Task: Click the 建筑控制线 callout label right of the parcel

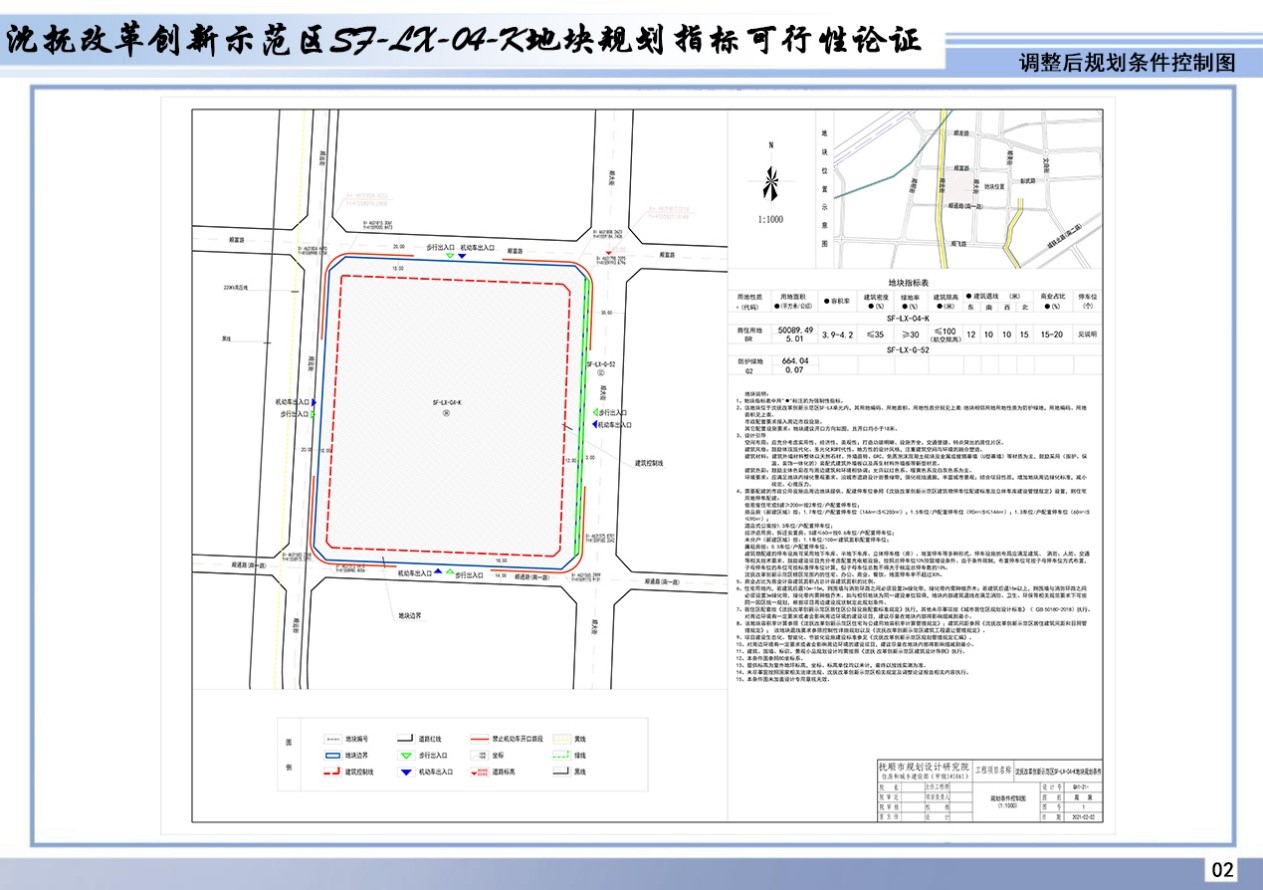Action: click(650, 463)
